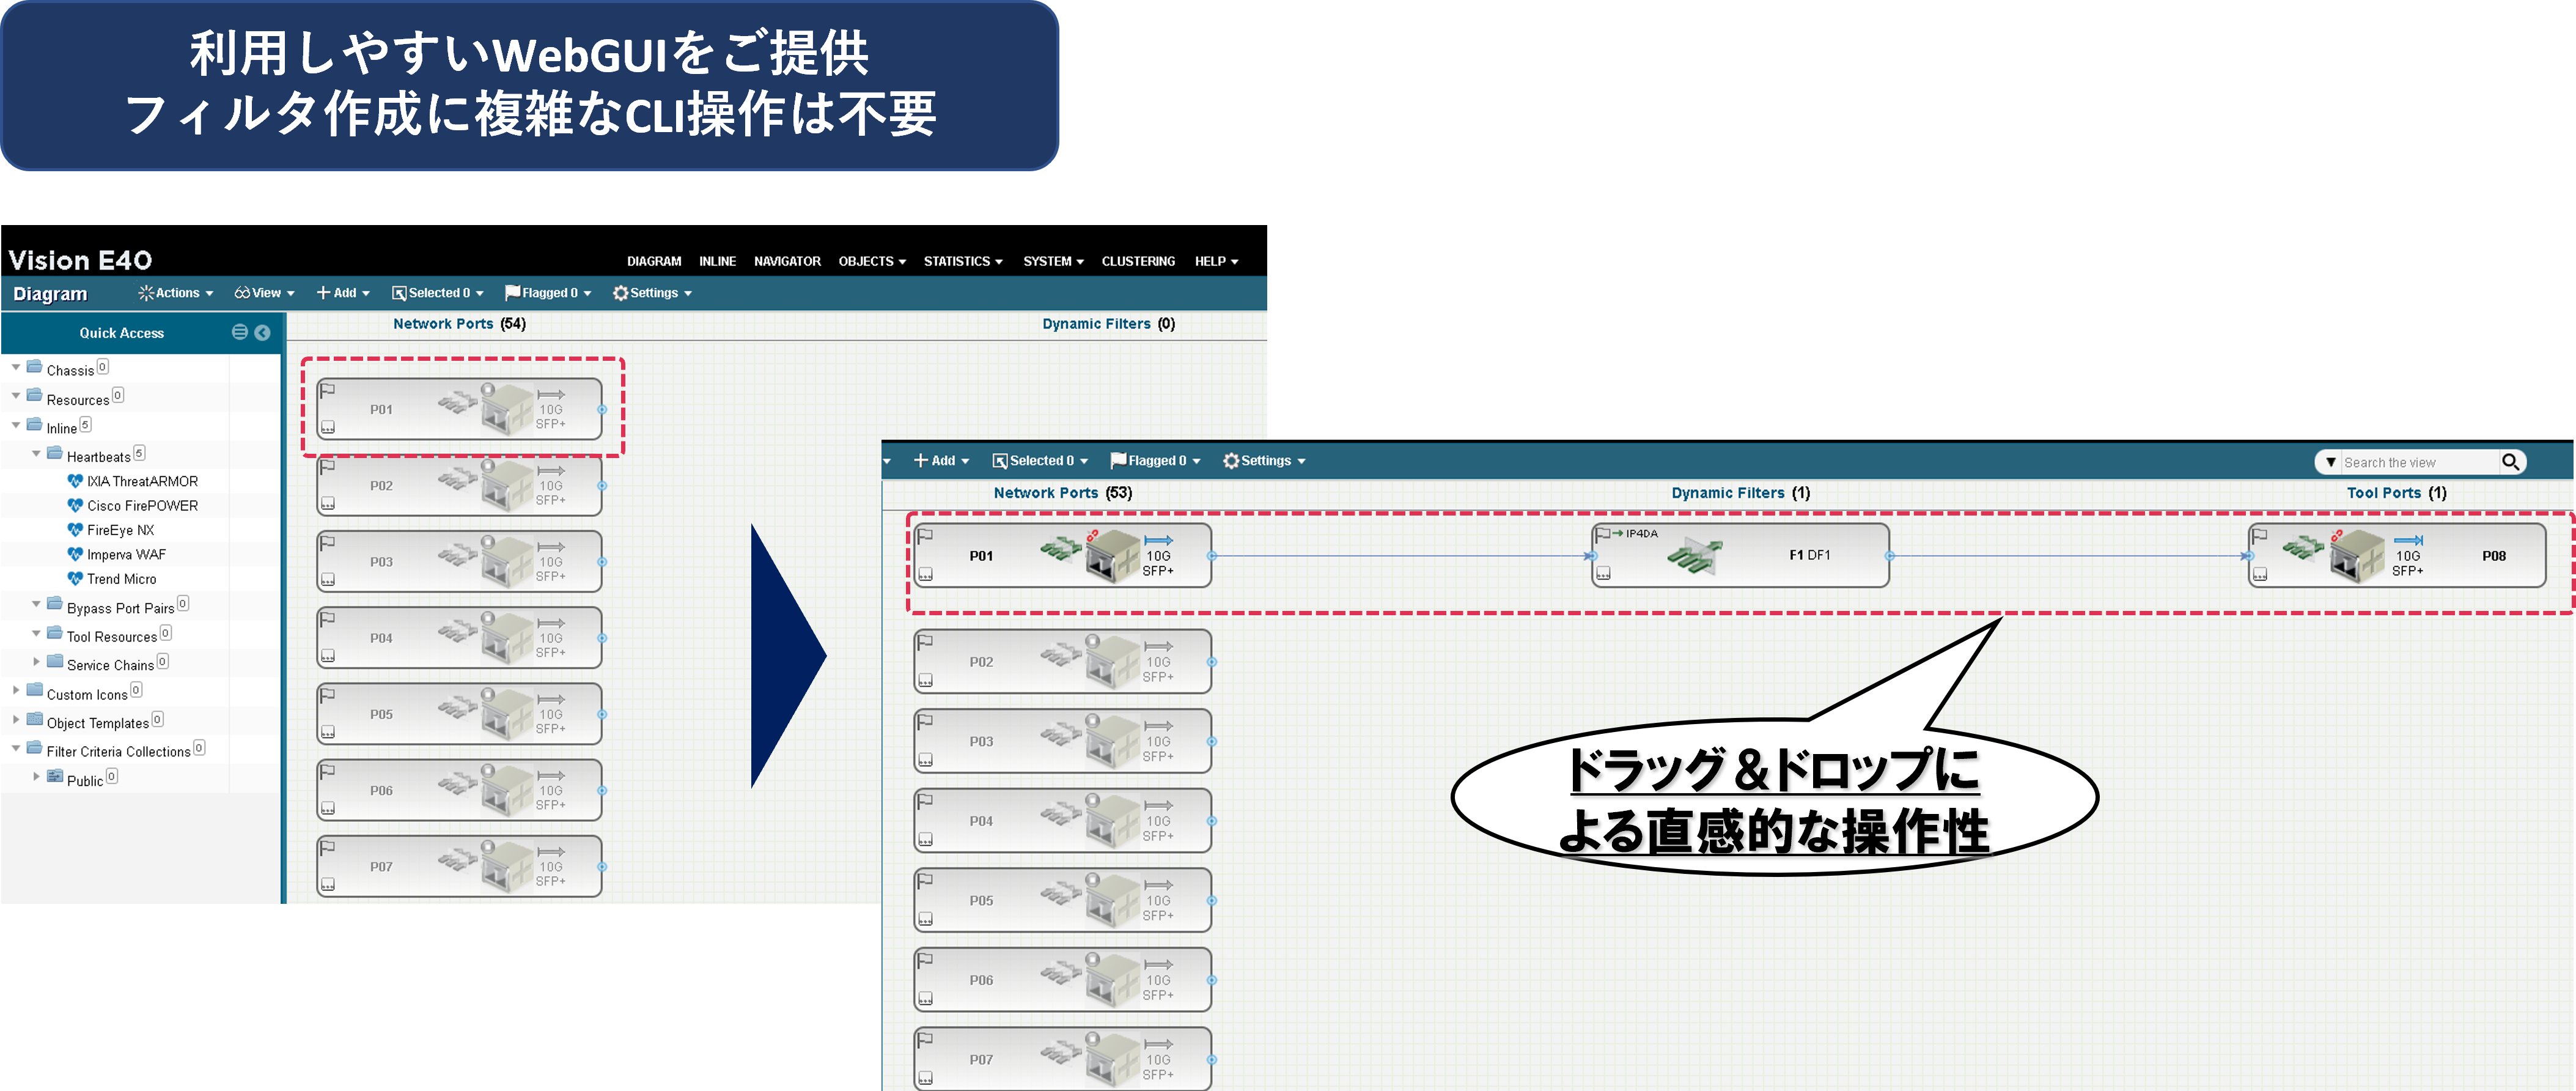Collapse the Heartbeats tree branch
This screenshot has height=1091, width=2576.
pos(36,455)
